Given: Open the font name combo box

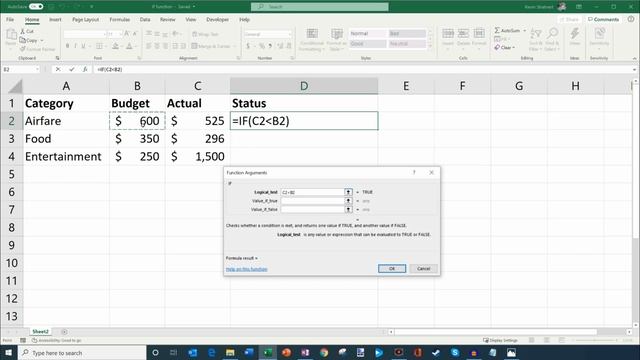Looking at the screenshot, I should click(84, 34).
